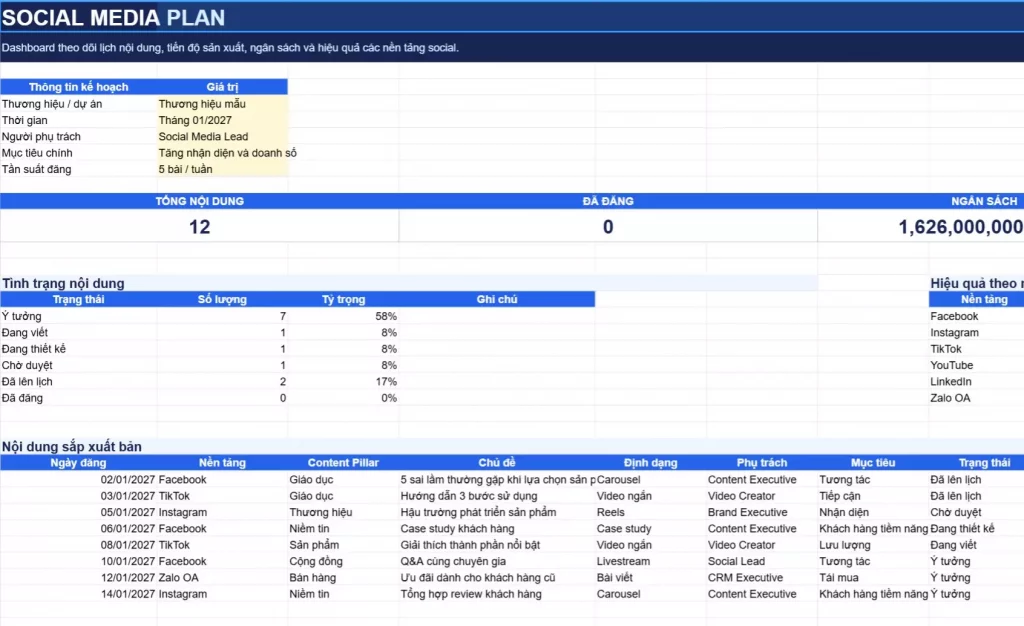Click LinkedIn in the platform list
The height and width of the screenshot is (626, 1024).
pos(951,381)
